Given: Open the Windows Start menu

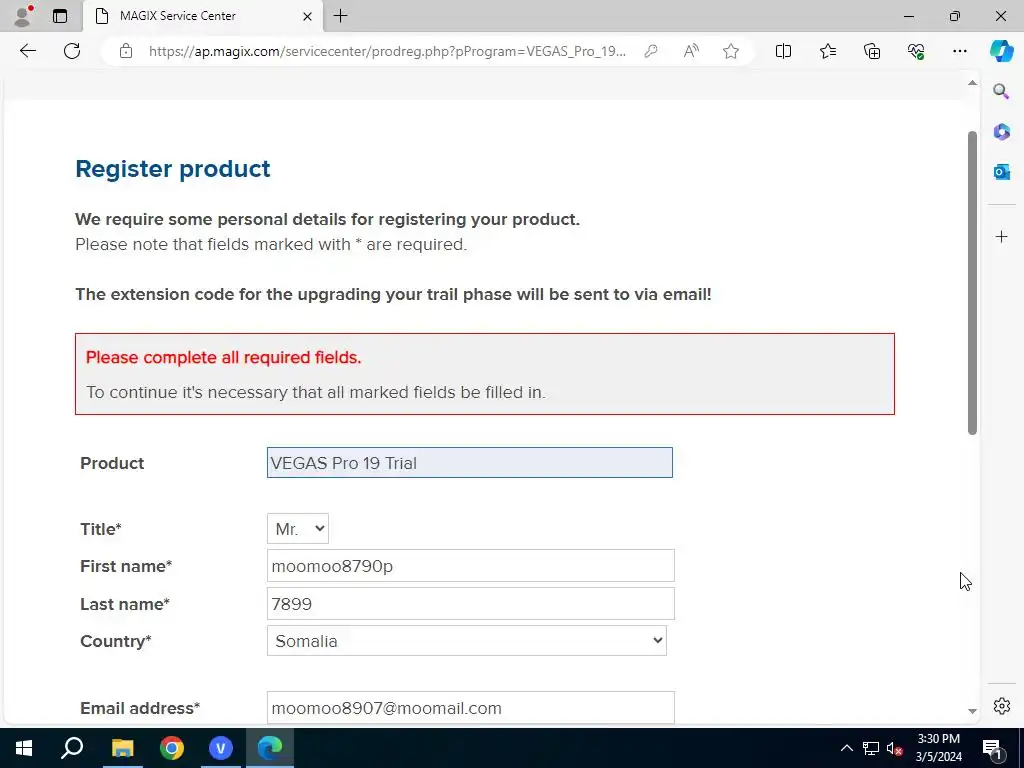Looking at the screenshot, I should (24, 748).
